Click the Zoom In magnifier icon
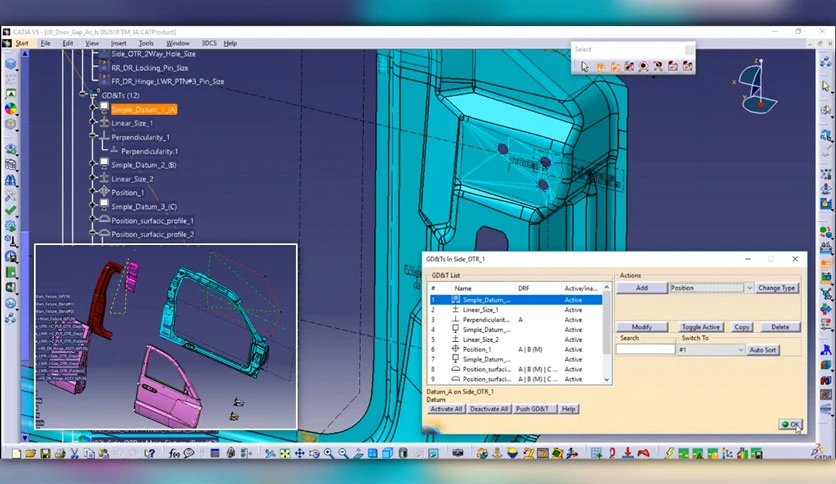The height and width of the screenshot is (484, 836). 328,454
